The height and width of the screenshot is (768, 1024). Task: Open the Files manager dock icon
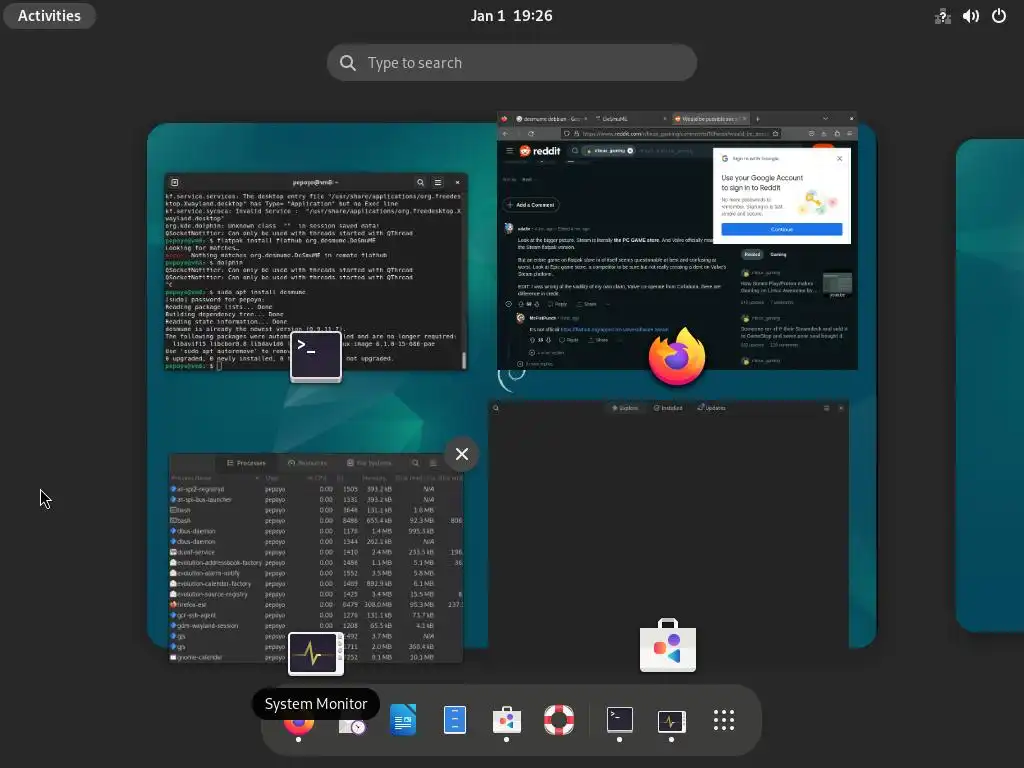455,720
